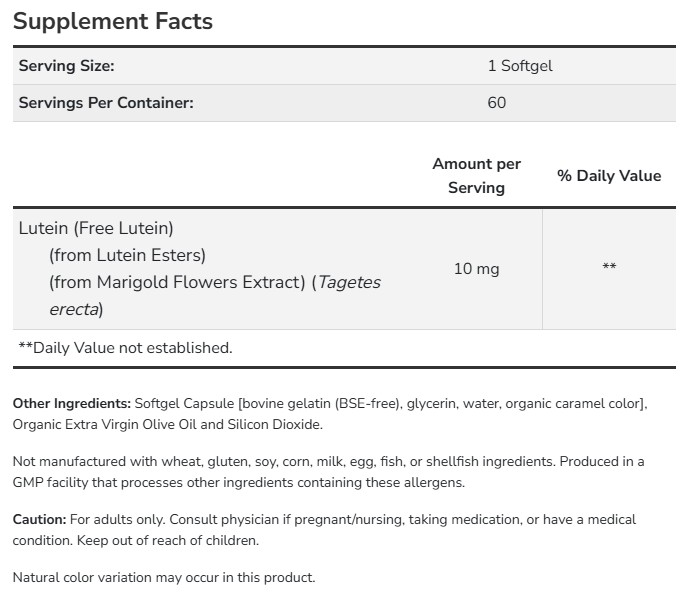
Task: Select the 1 Softgel value
Action: point(520,66)
